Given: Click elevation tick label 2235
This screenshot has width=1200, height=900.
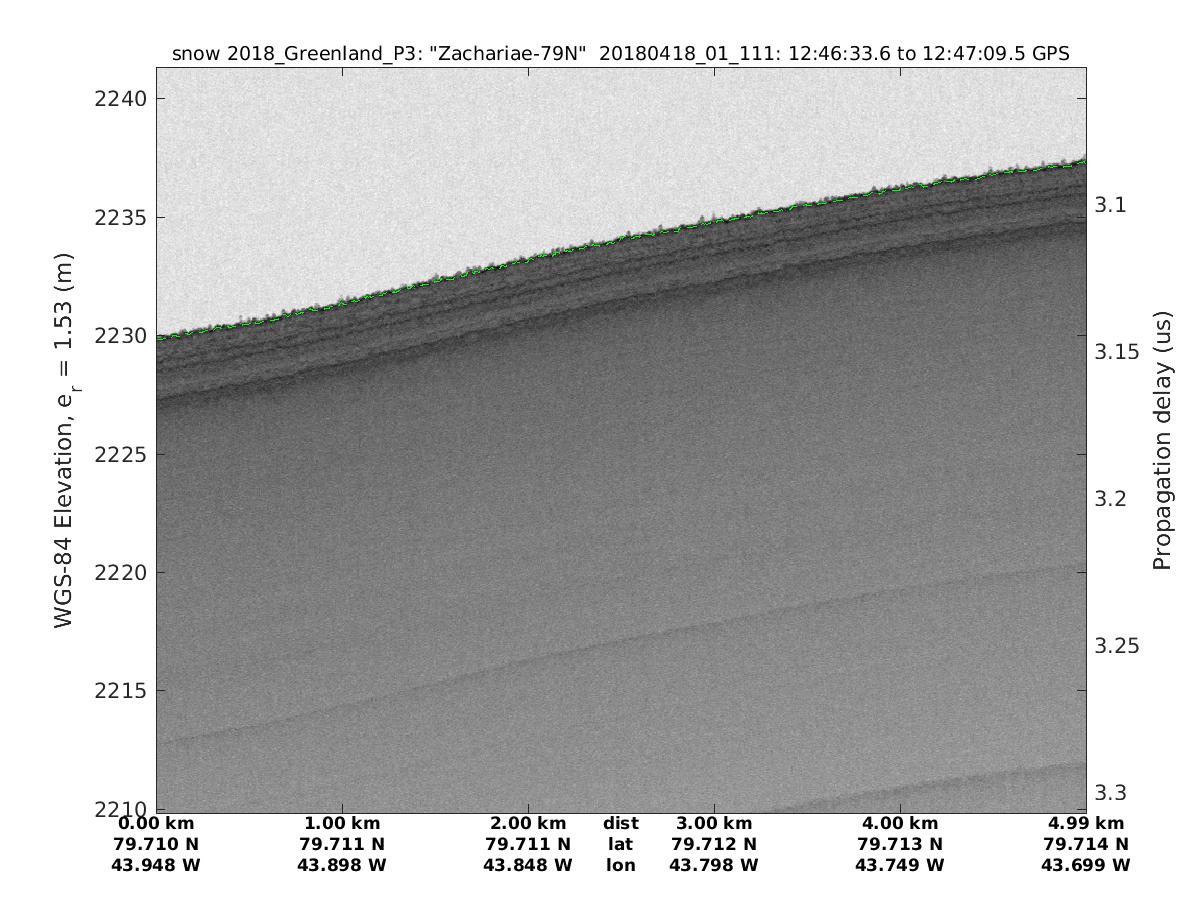Looking at the screenshot, I should (x=121, y=217).
